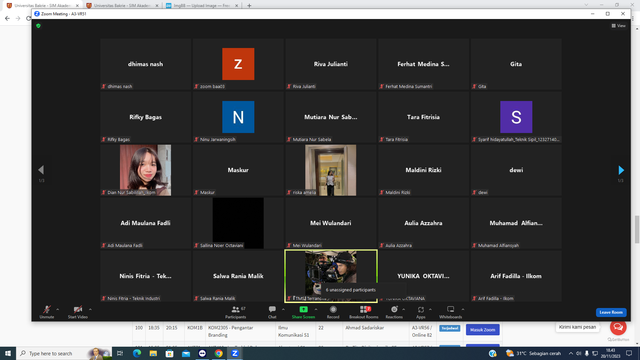Select the Mei Wulandari participant tile

pyautogui.click(x=331, y=223)
